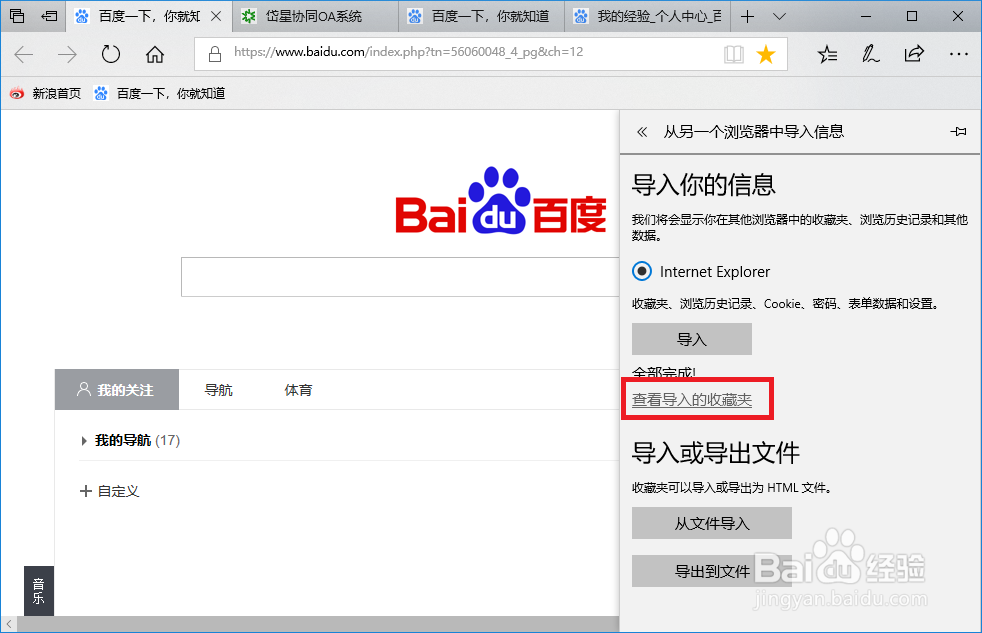Go to the Home page icon
982x633 pixels.
[x=155, y=54]
